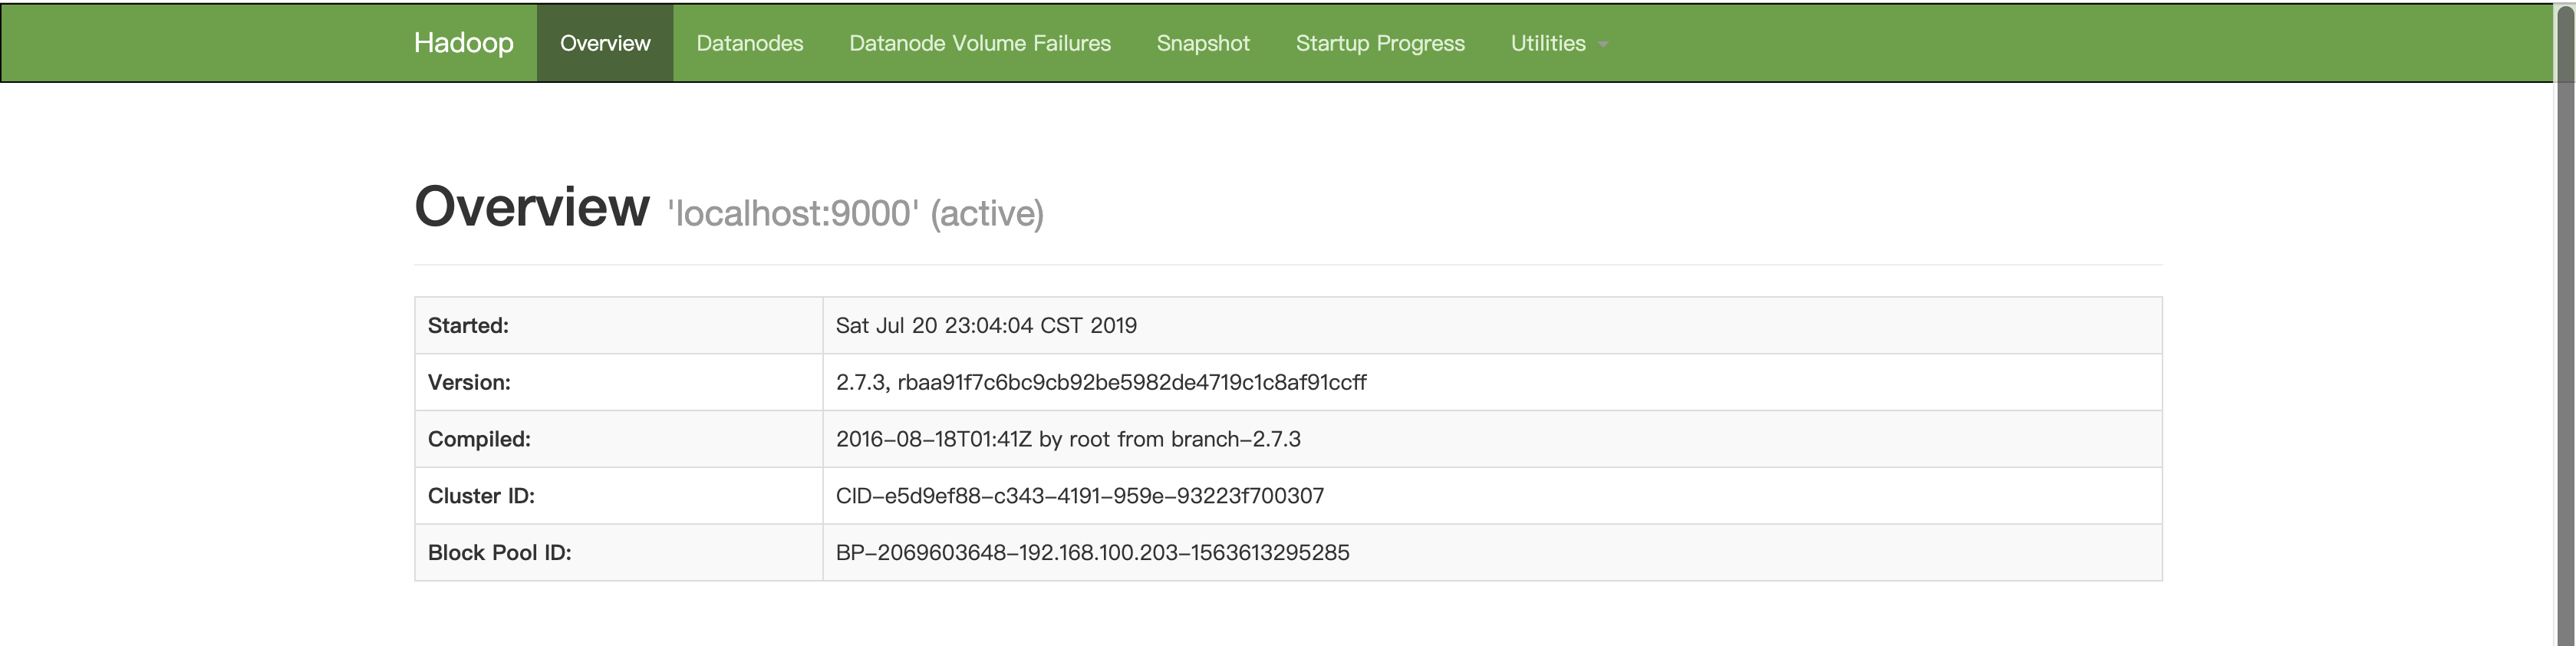2576x646 pixels.
Task: Select the BP-2069603648 block pool value
Action: click(1093, 553)
